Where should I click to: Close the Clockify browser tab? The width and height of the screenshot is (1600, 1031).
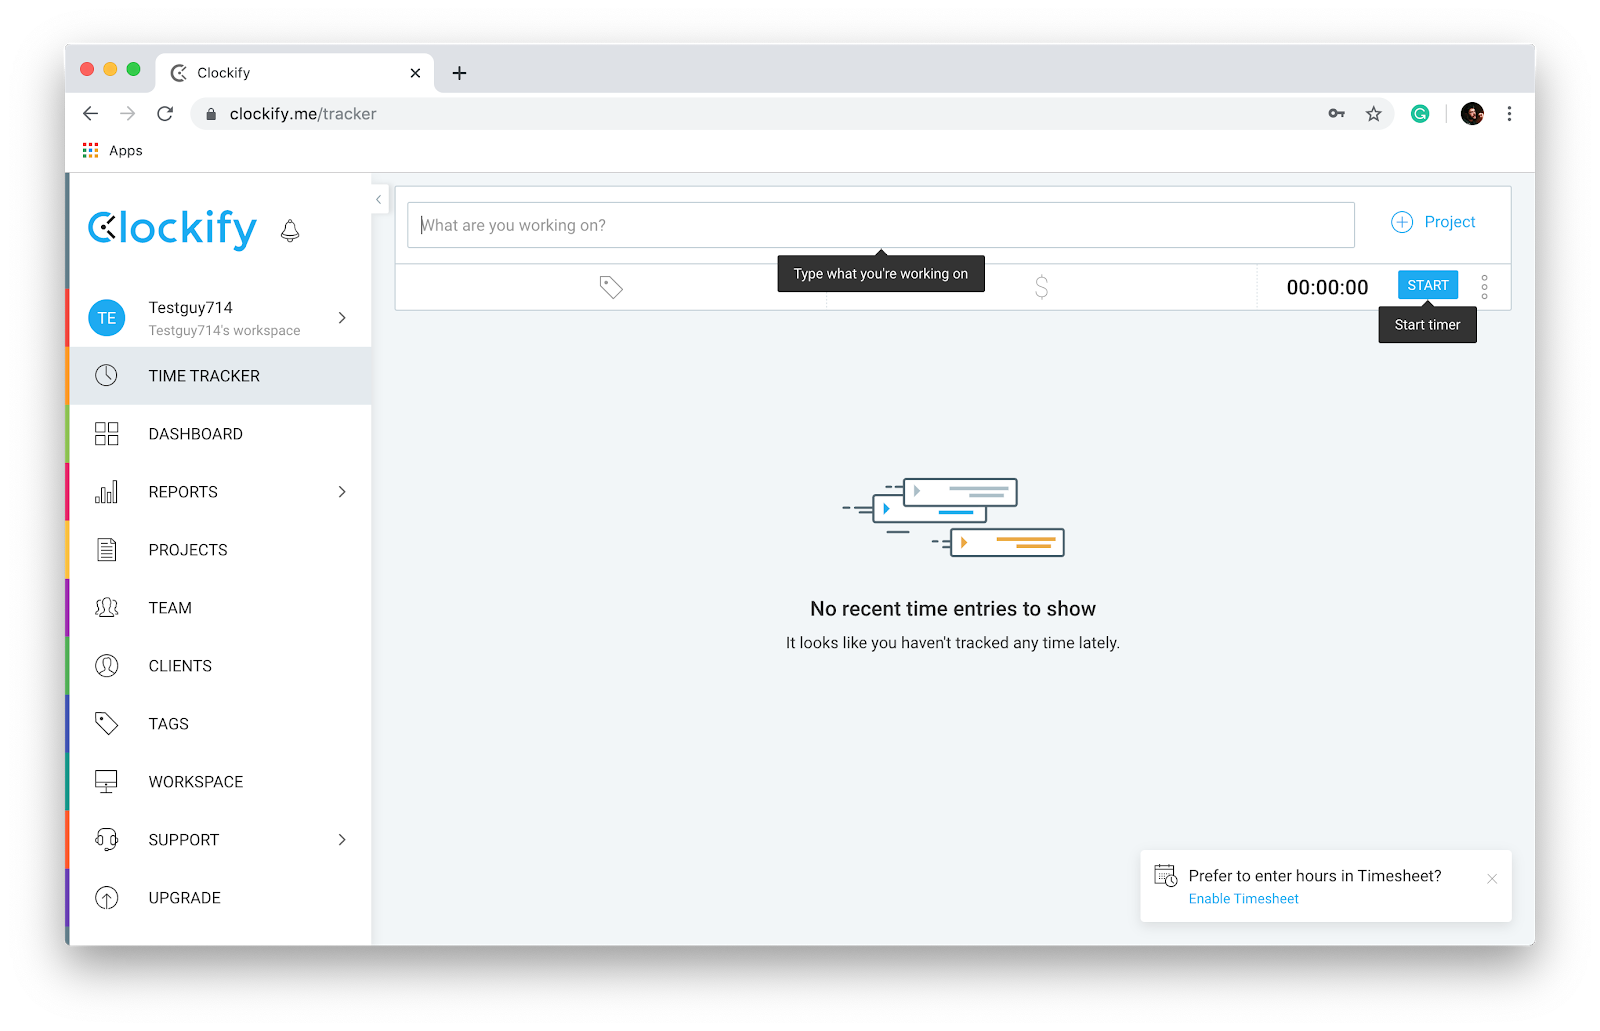[x=415, y=73]
